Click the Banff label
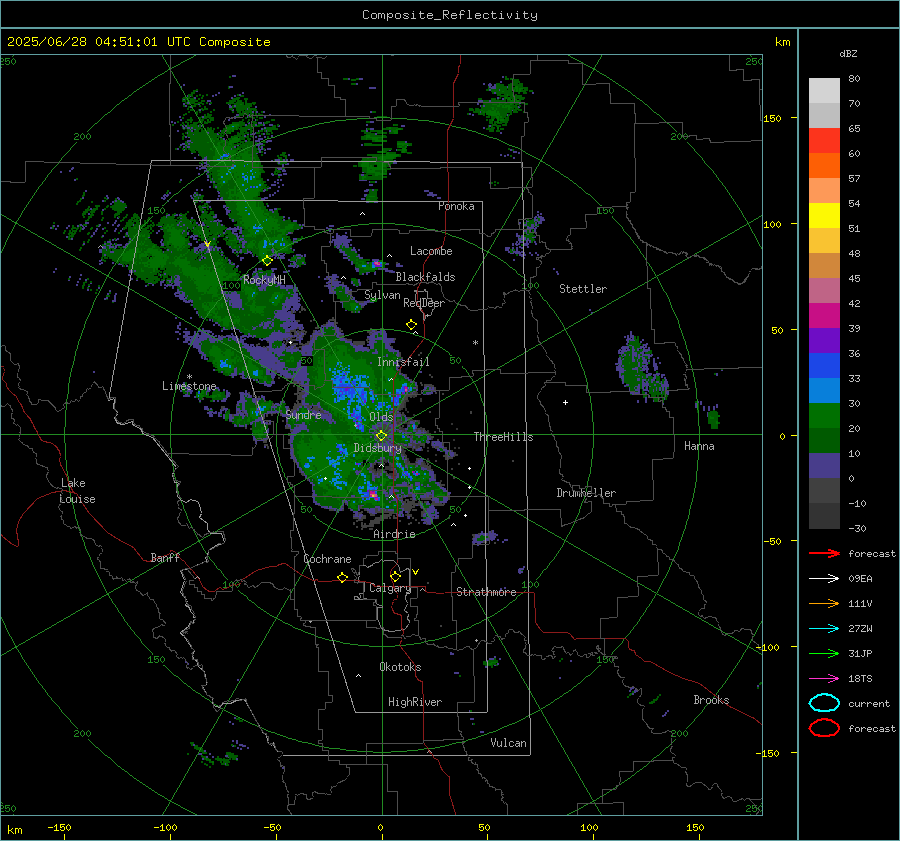 coord(165,557)
